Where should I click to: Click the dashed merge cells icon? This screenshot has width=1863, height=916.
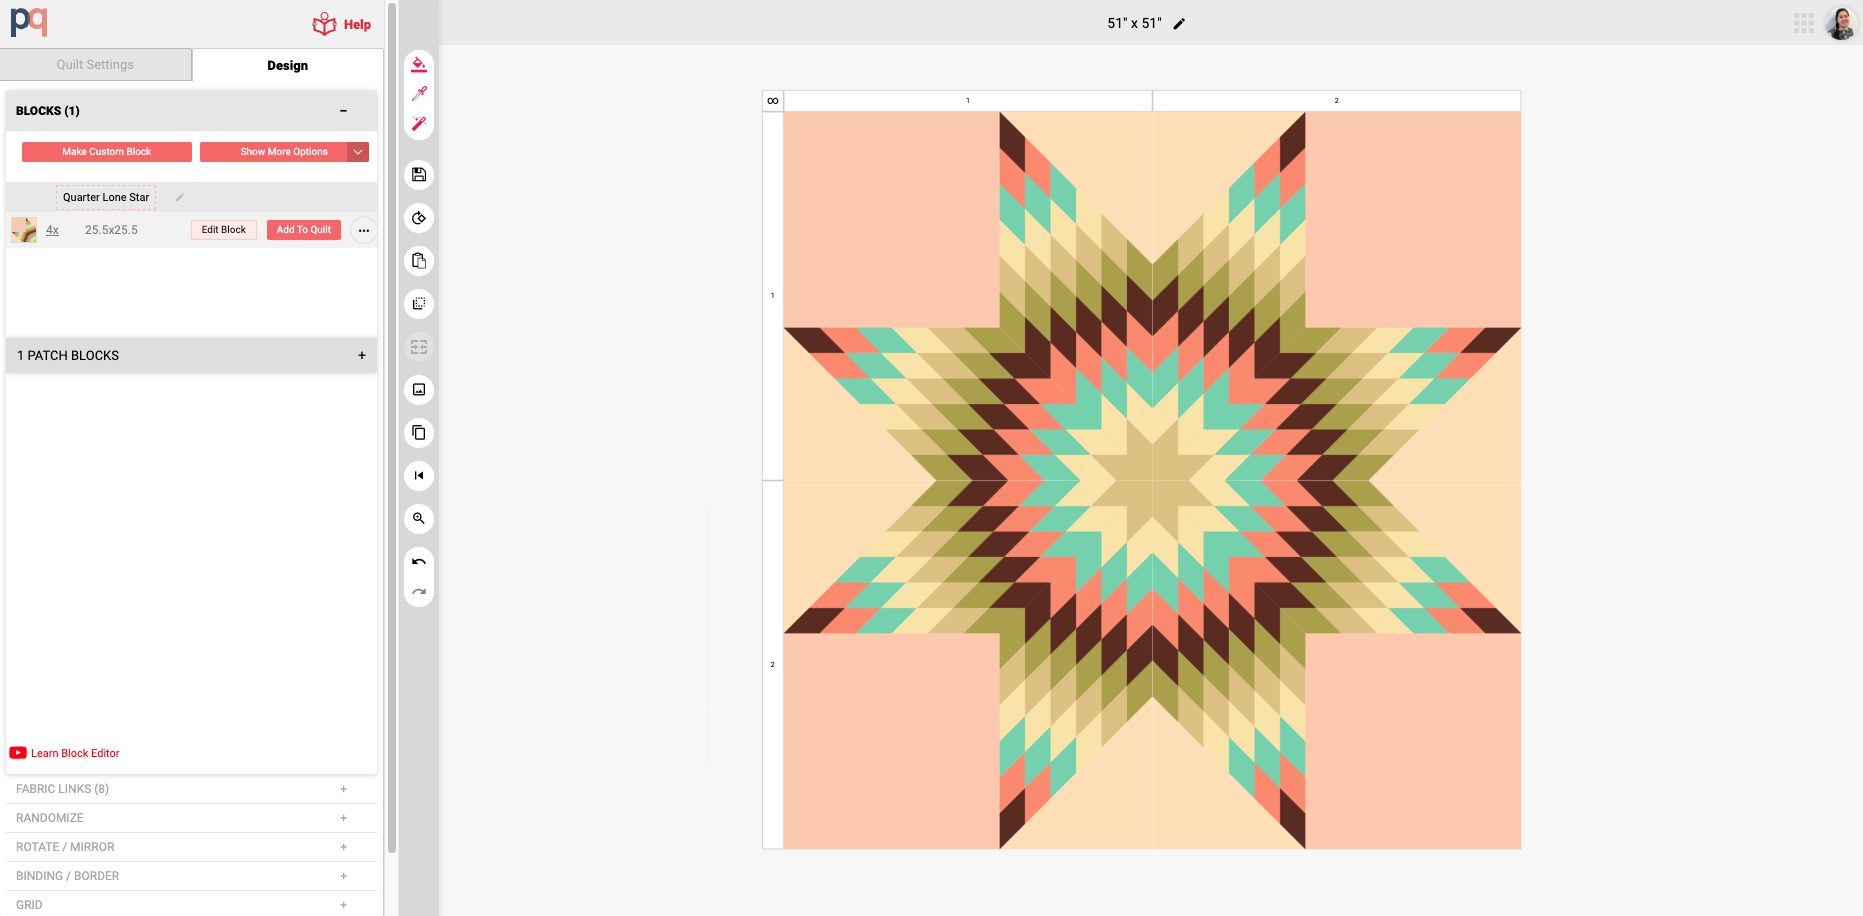click(x=419, y=347)
